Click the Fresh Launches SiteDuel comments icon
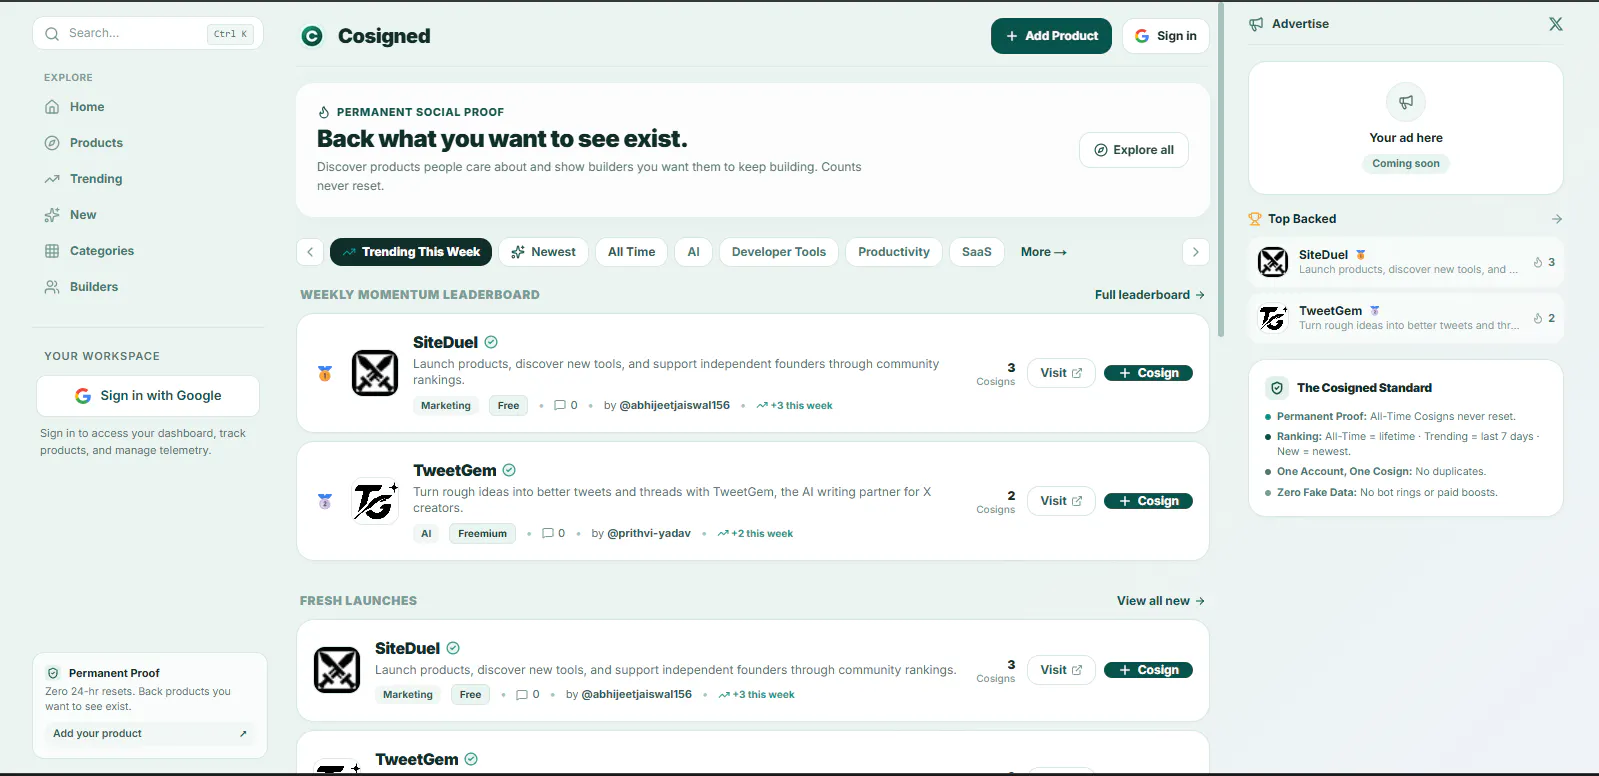 pyautogui.click(x=522, y=695)
